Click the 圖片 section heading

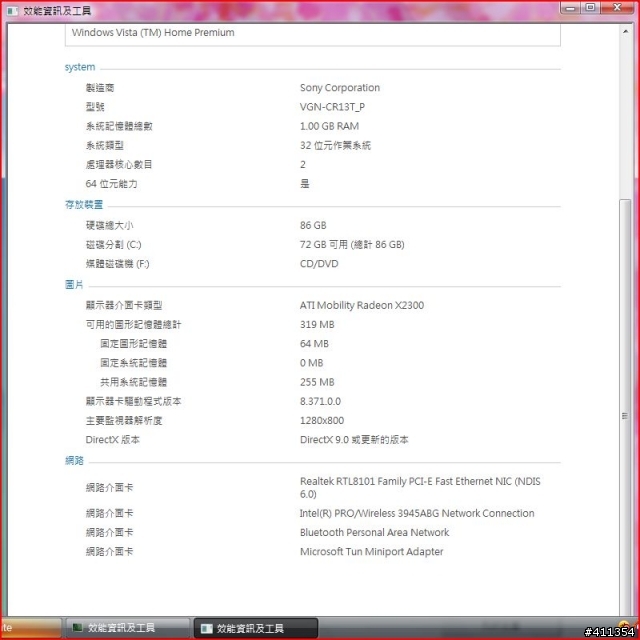[74, 284]
